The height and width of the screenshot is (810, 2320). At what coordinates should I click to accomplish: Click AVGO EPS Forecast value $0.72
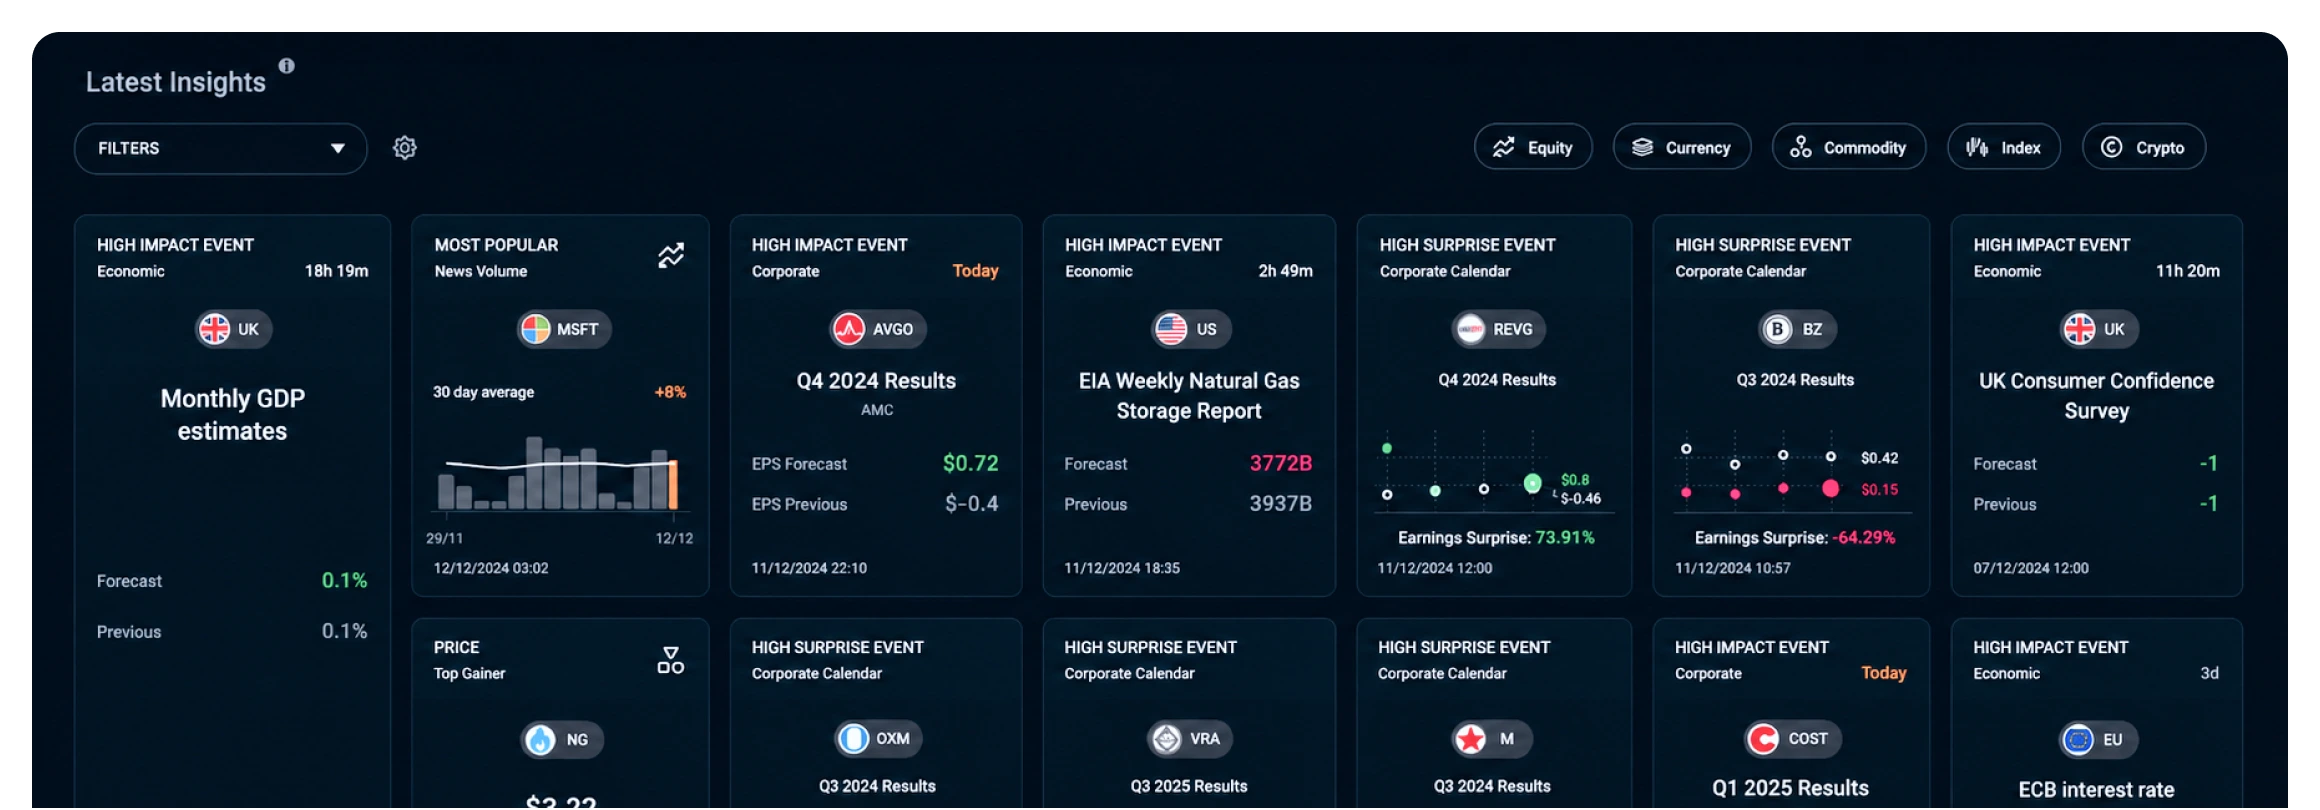tap(970, 463)
